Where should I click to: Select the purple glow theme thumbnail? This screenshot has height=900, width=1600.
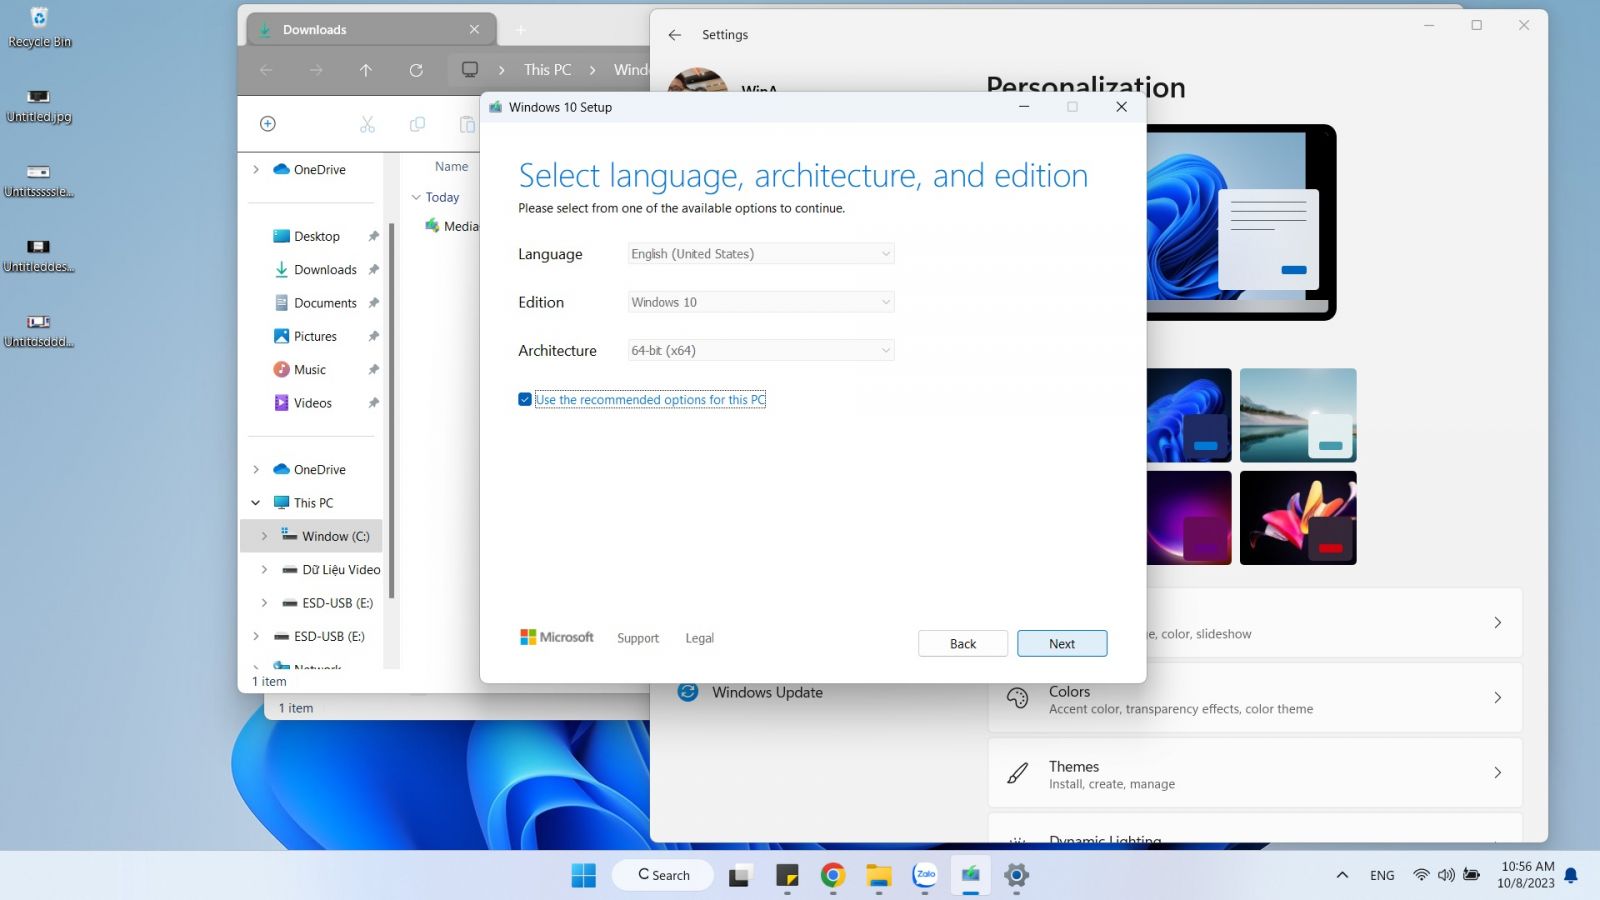click(1189, 518)
